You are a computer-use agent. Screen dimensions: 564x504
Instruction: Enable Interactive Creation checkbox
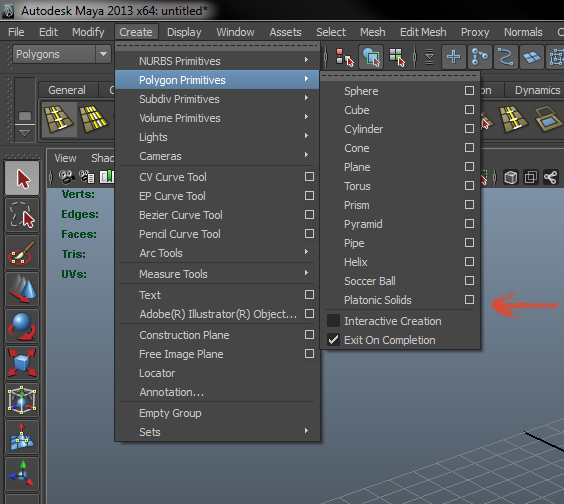pos(333,321)
